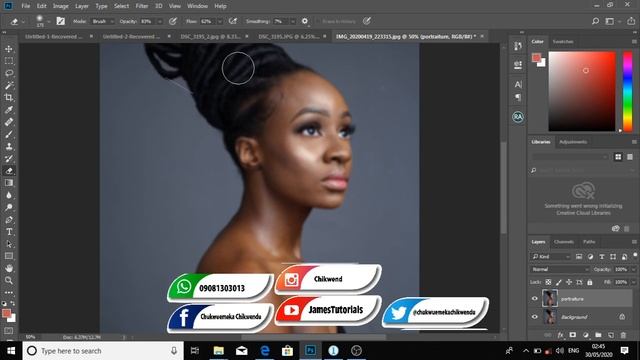Expand the Flow value dropdown
The image size is (640, 360).
click(x=220, y=21)
